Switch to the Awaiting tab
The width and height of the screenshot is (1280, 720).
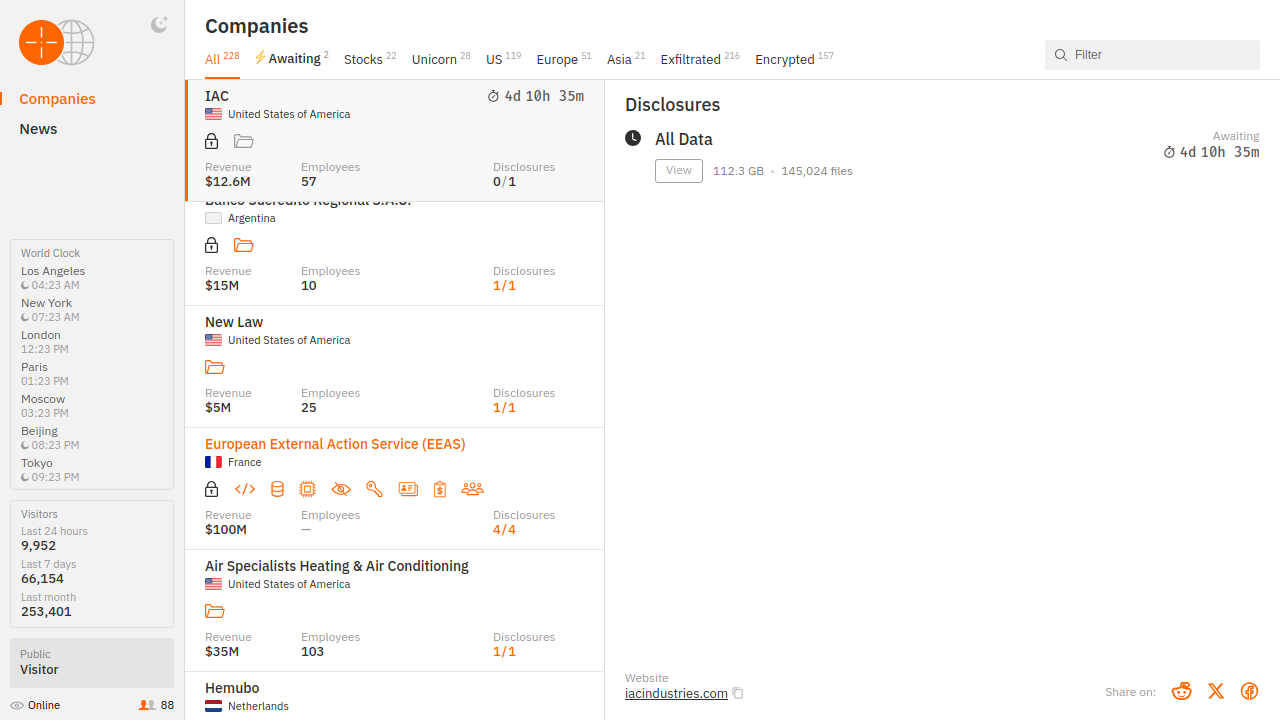293,59
